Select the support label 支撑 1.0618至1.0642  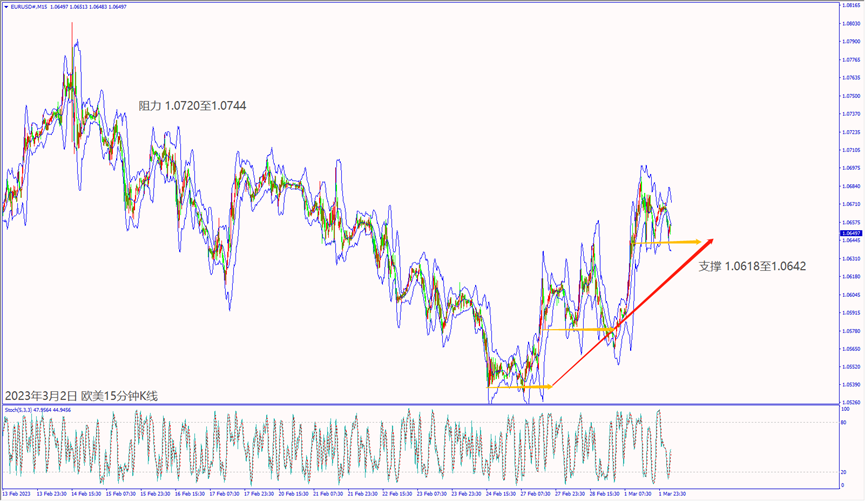(752, 266)
